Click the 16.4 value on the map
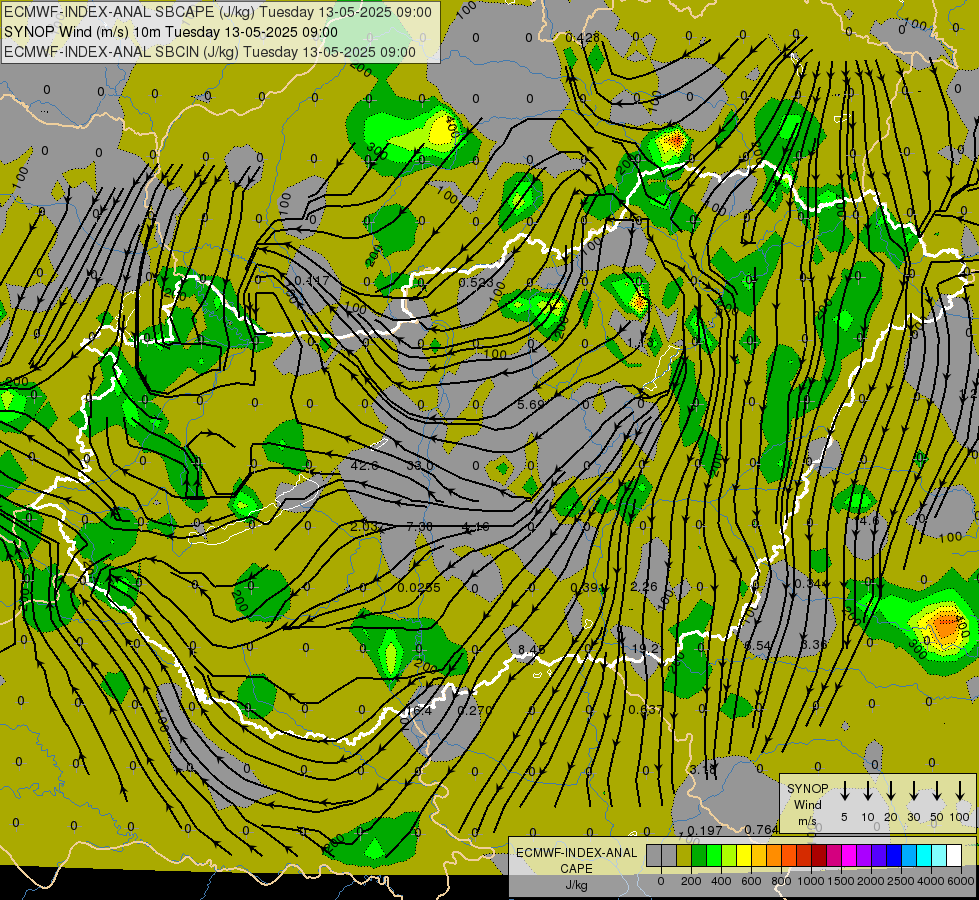The width and height of the screenshot is (979, 900). (x=419, y=711)
